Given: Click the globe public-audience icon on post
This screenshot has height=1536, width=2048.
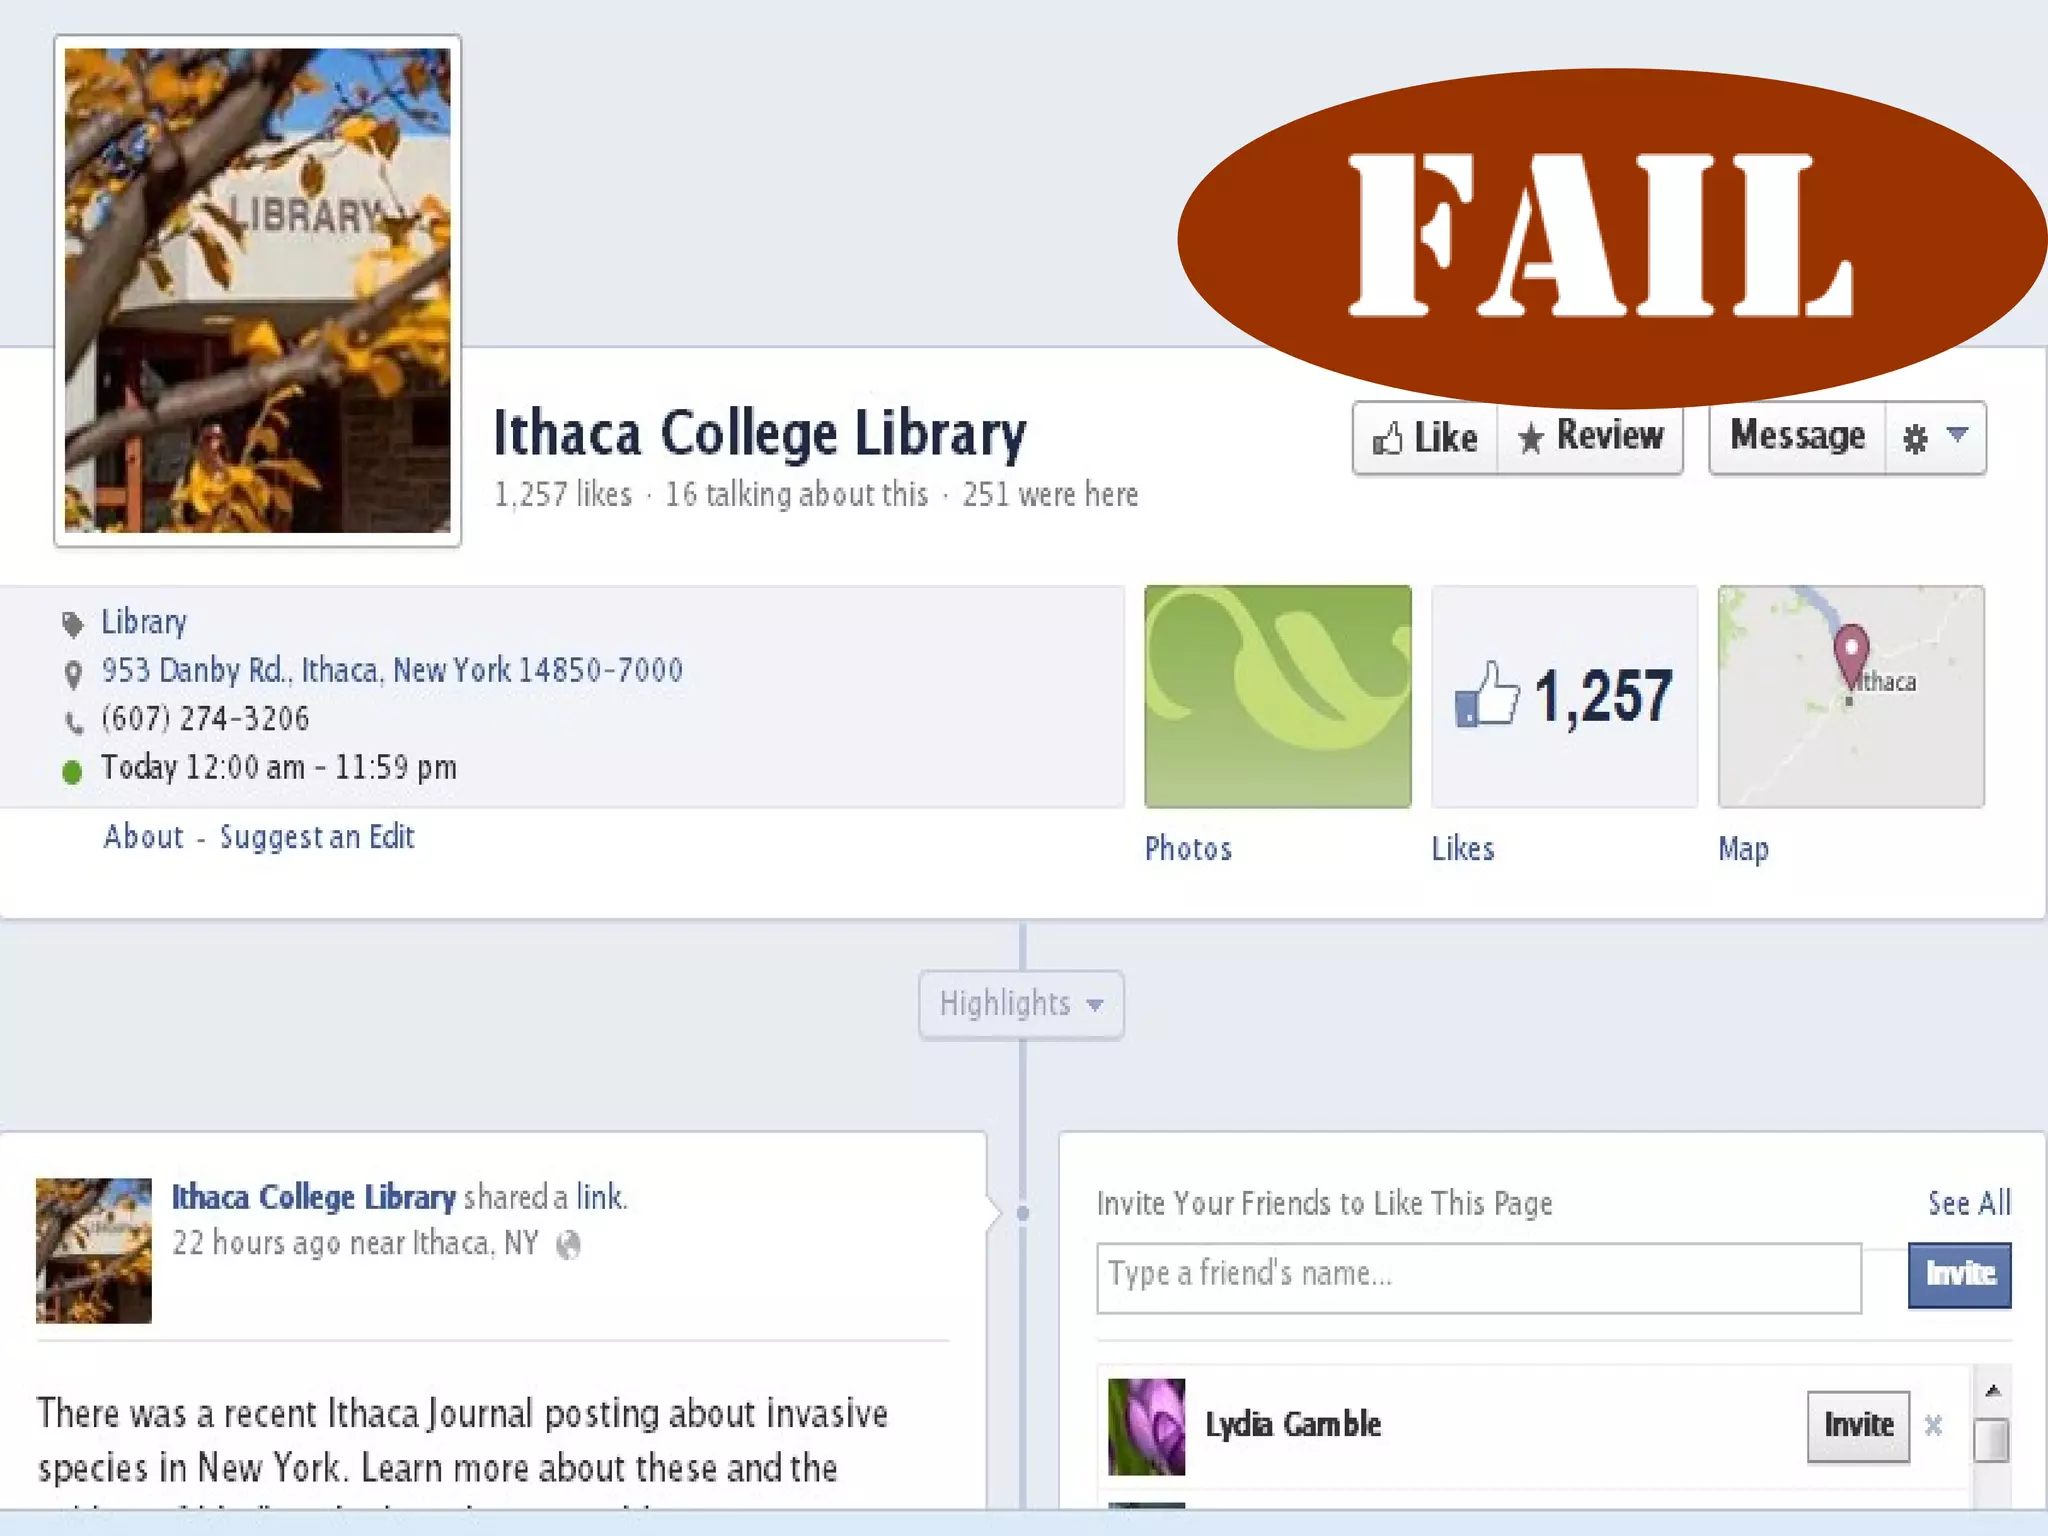Looking at the screenshot, I should 568,1245.
